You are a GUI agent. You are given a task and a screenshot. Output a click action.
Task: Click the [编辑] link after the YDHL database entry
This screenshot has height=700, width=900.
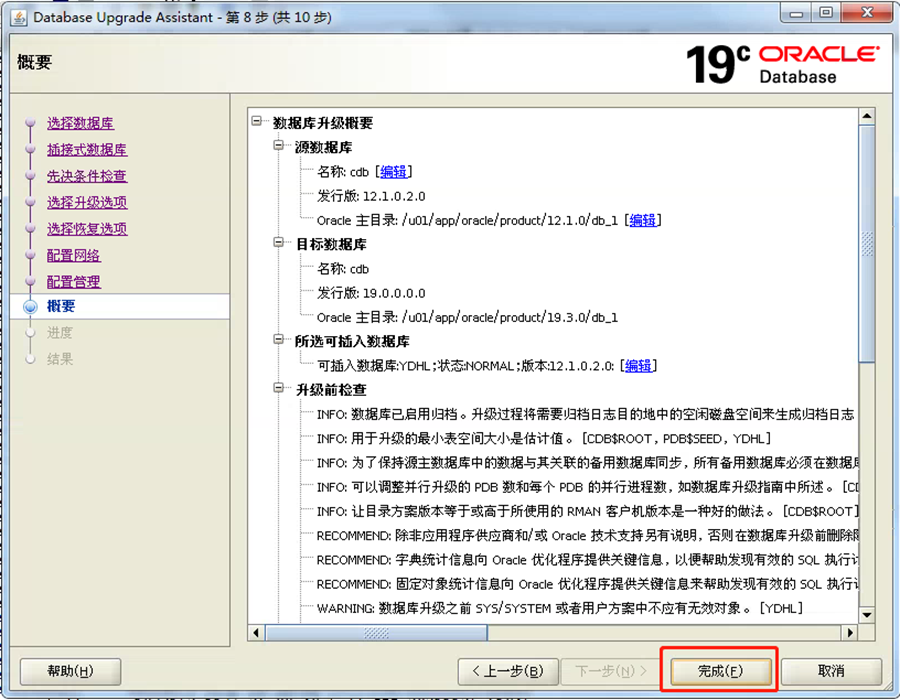coord(639,365)
